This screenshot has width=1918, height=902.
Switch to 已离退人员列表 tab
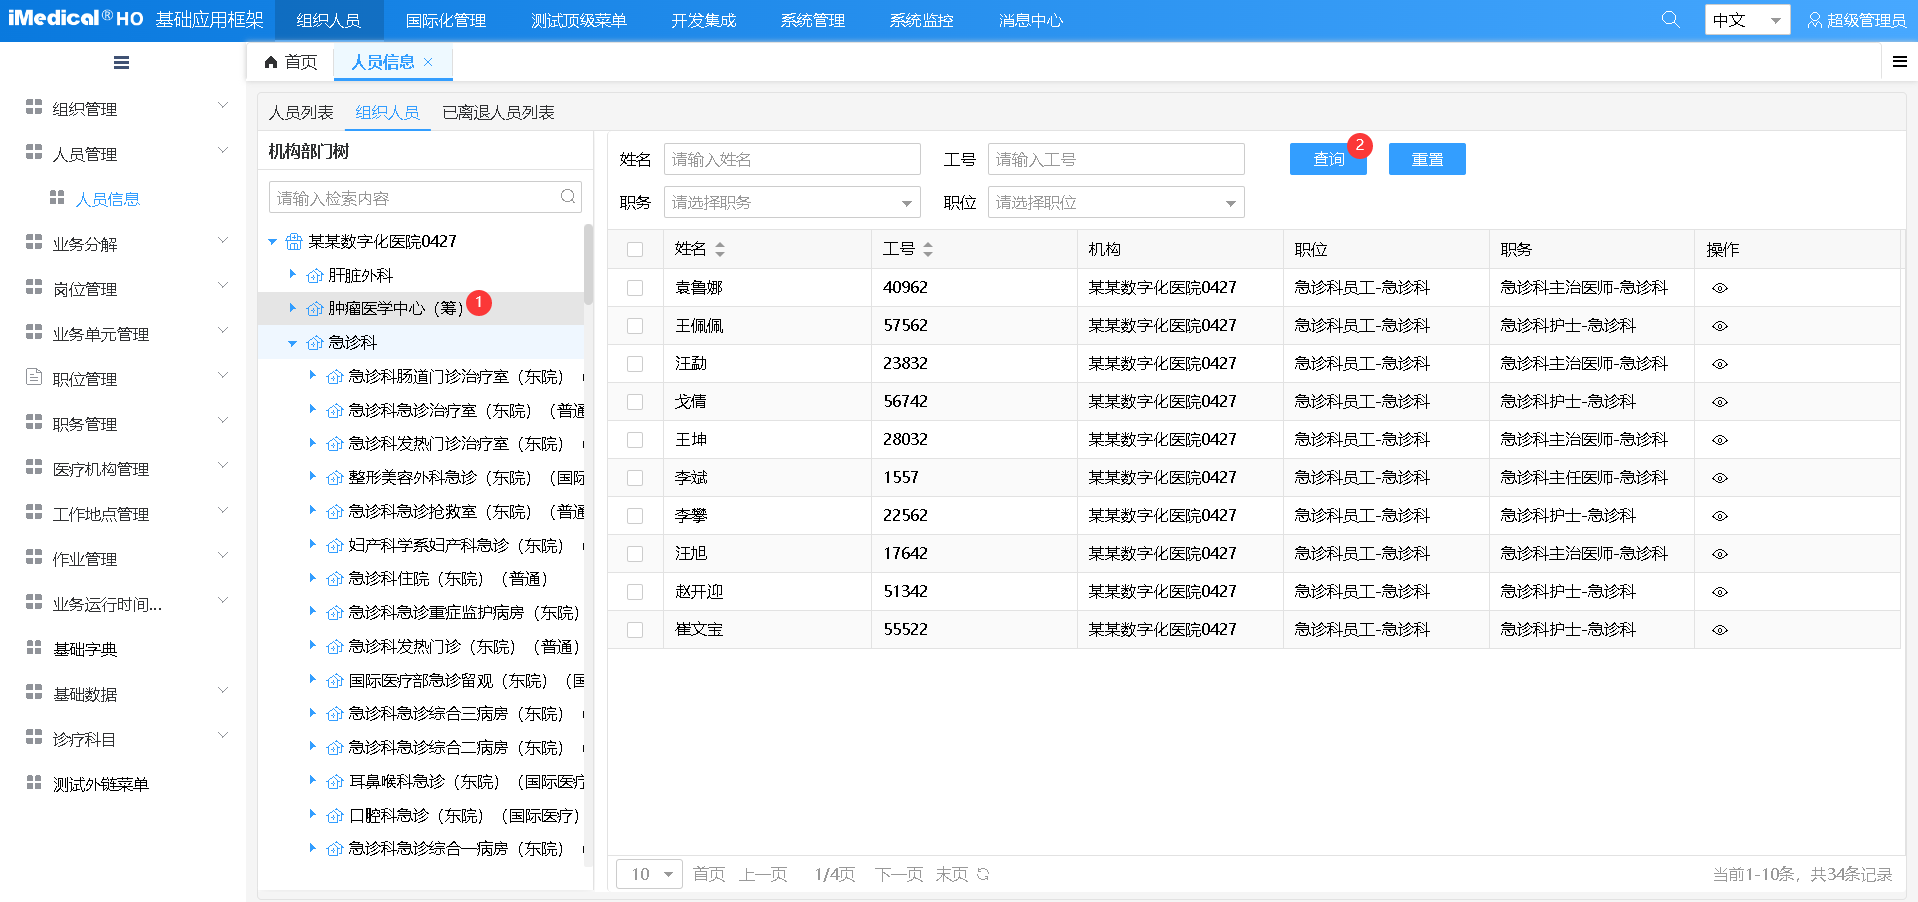tap(498, 113)
